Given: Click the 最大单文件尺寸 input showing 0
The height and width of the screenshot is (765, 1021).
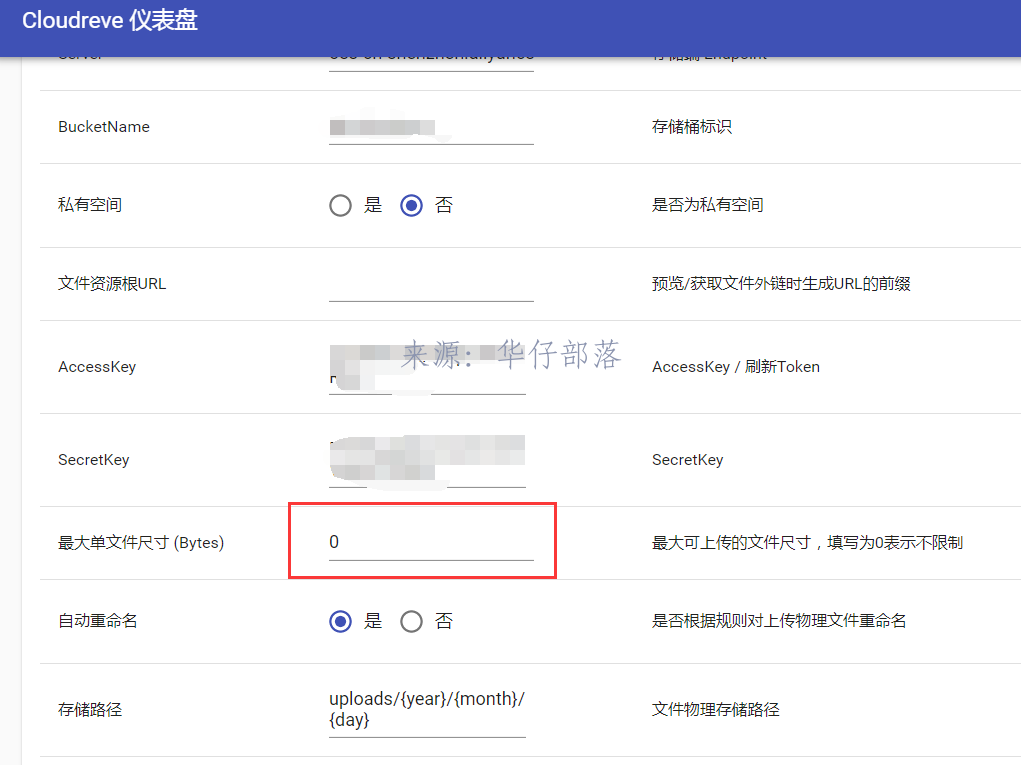Looking at the screenshot, I should point(430,542).
